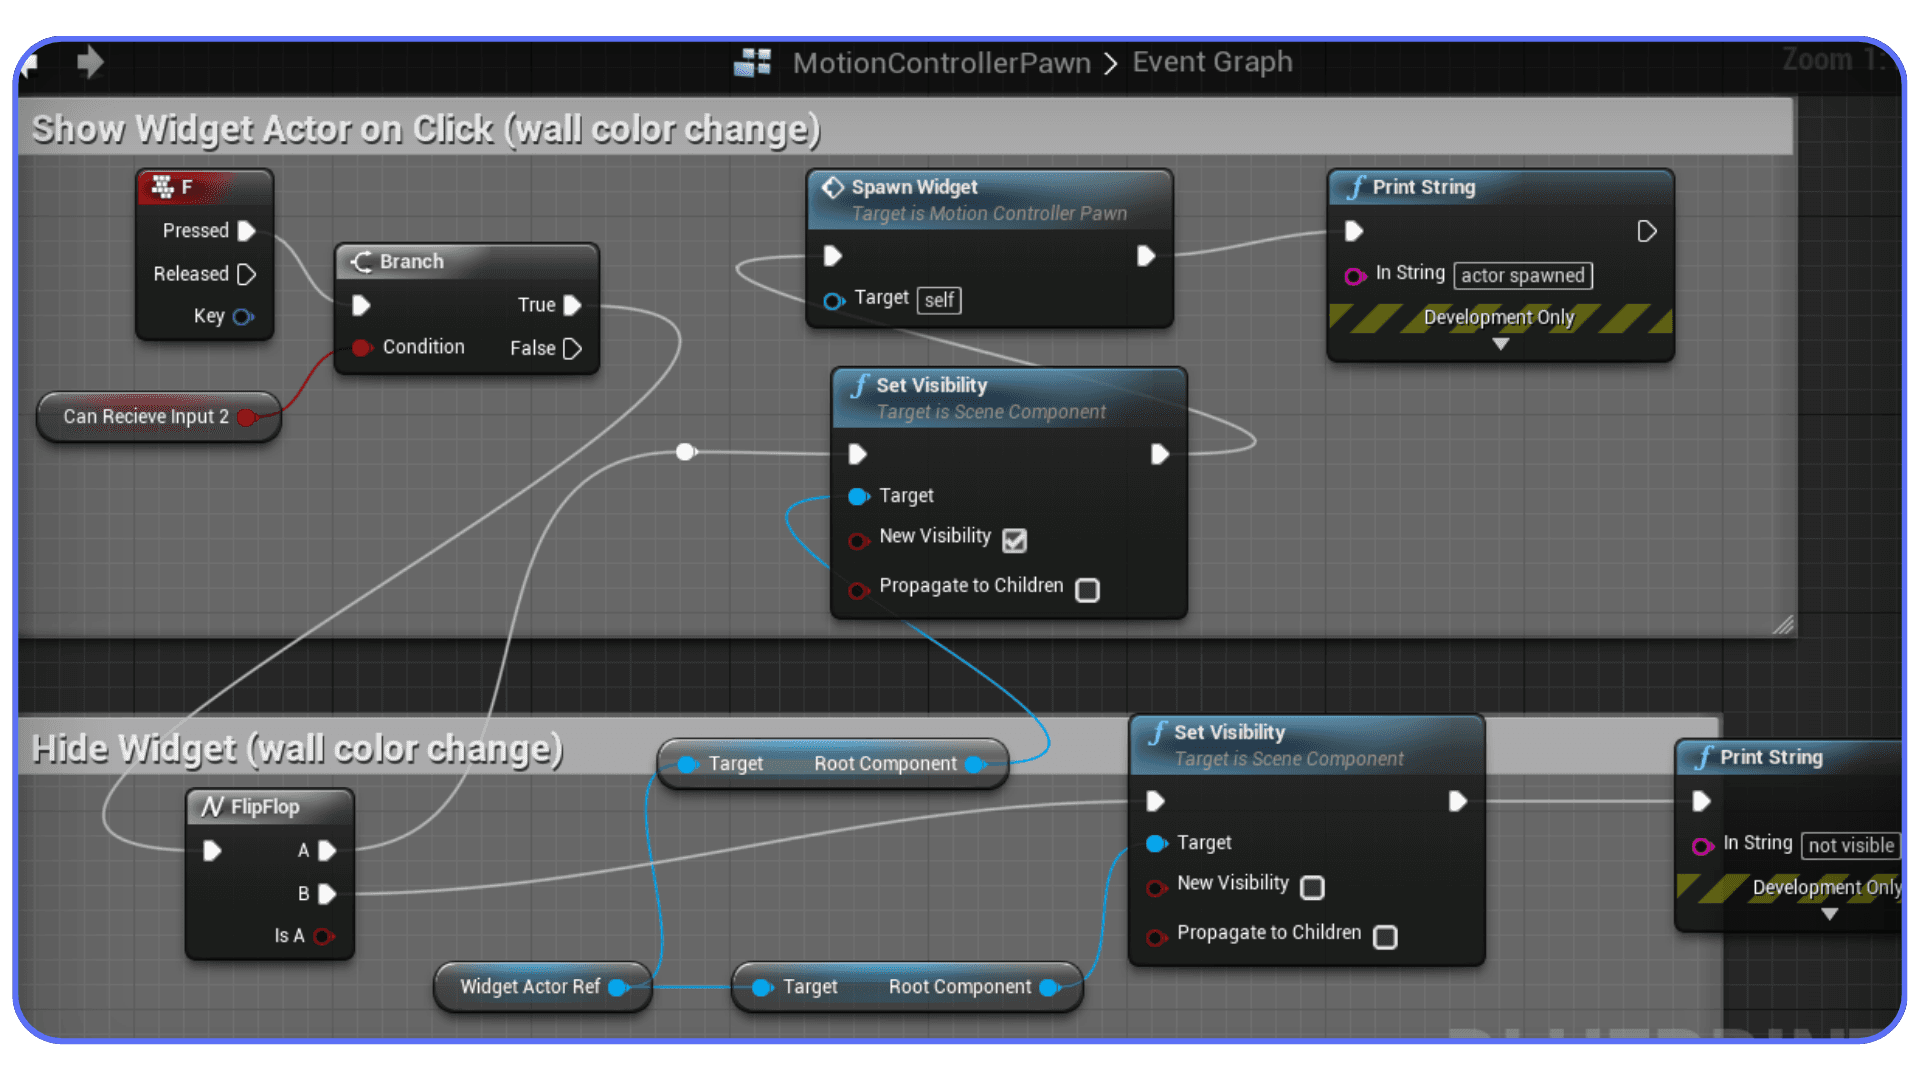Click the Branch node icon
The height and width of the screenshot is (1080, 1920).
(x=360, y=261)
